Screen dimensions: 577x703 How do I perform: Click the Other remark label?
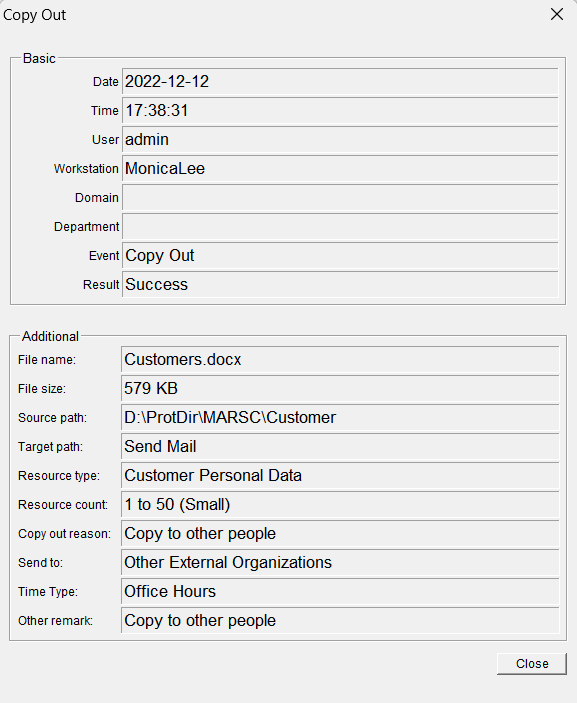tap(55, 621)
